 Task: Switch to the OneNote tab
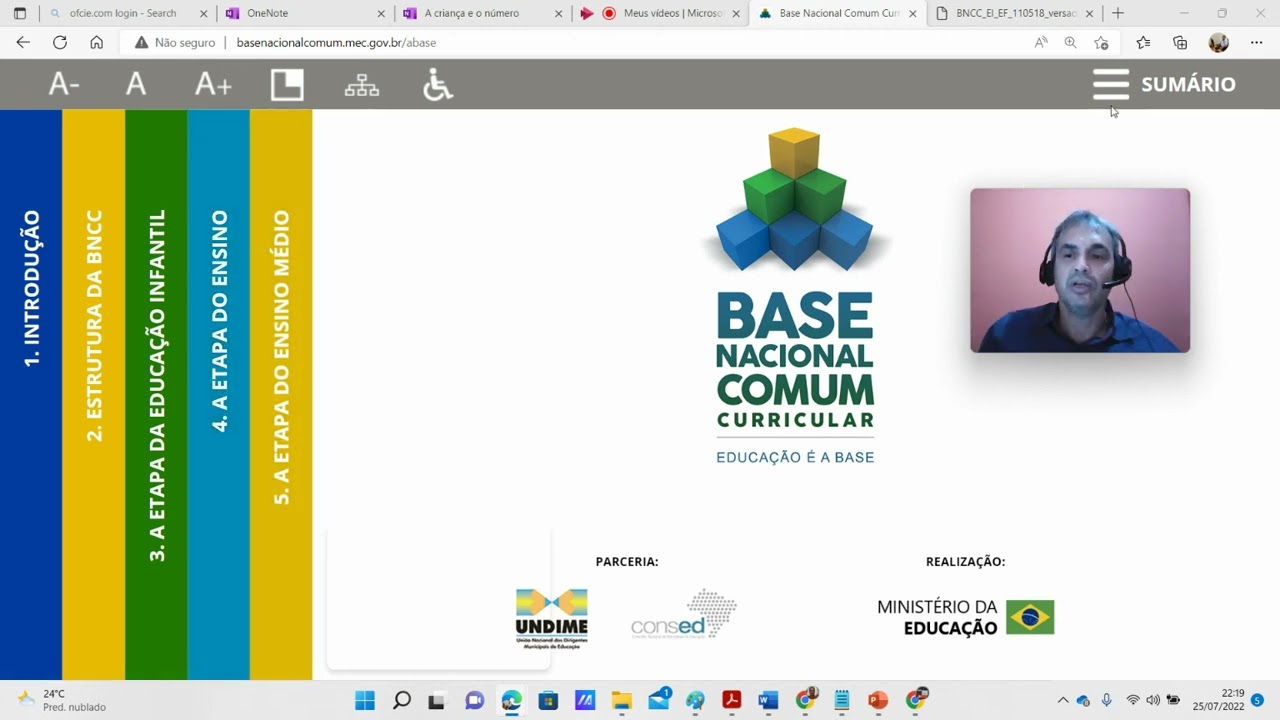point(300,13)
